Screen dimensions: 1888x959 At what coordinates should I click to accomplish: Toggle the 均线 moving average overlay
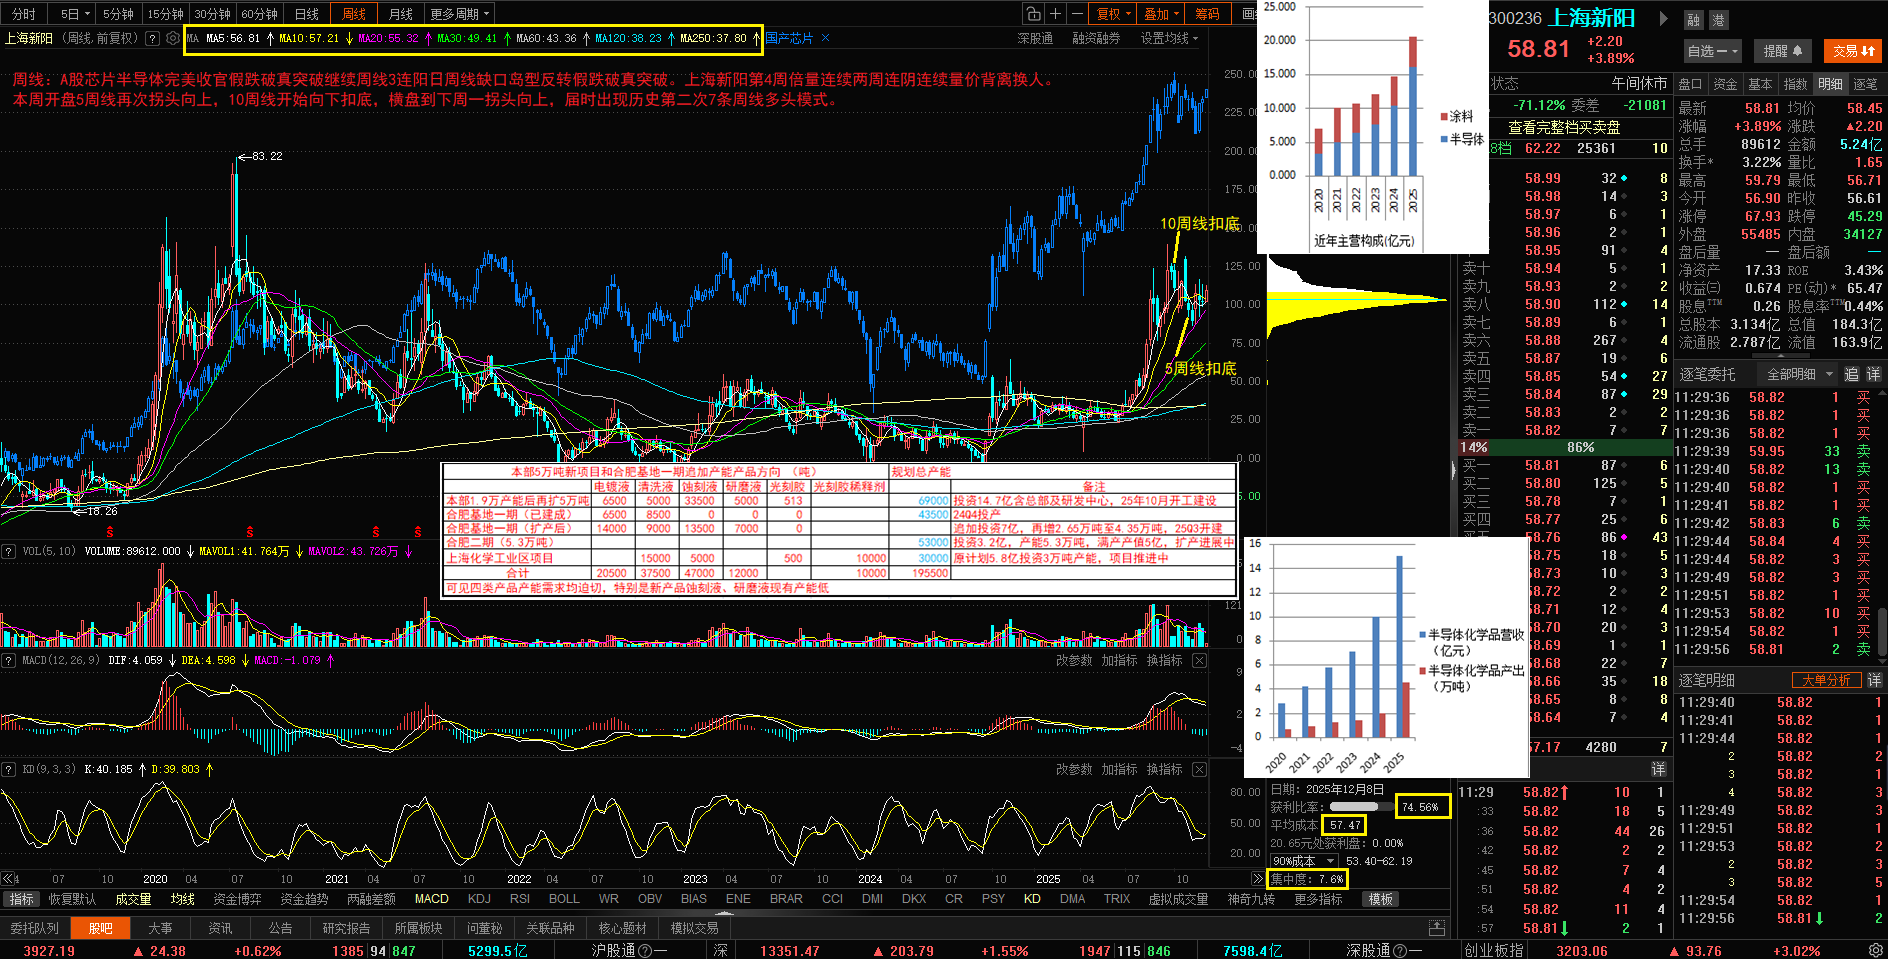pos(182,899)
